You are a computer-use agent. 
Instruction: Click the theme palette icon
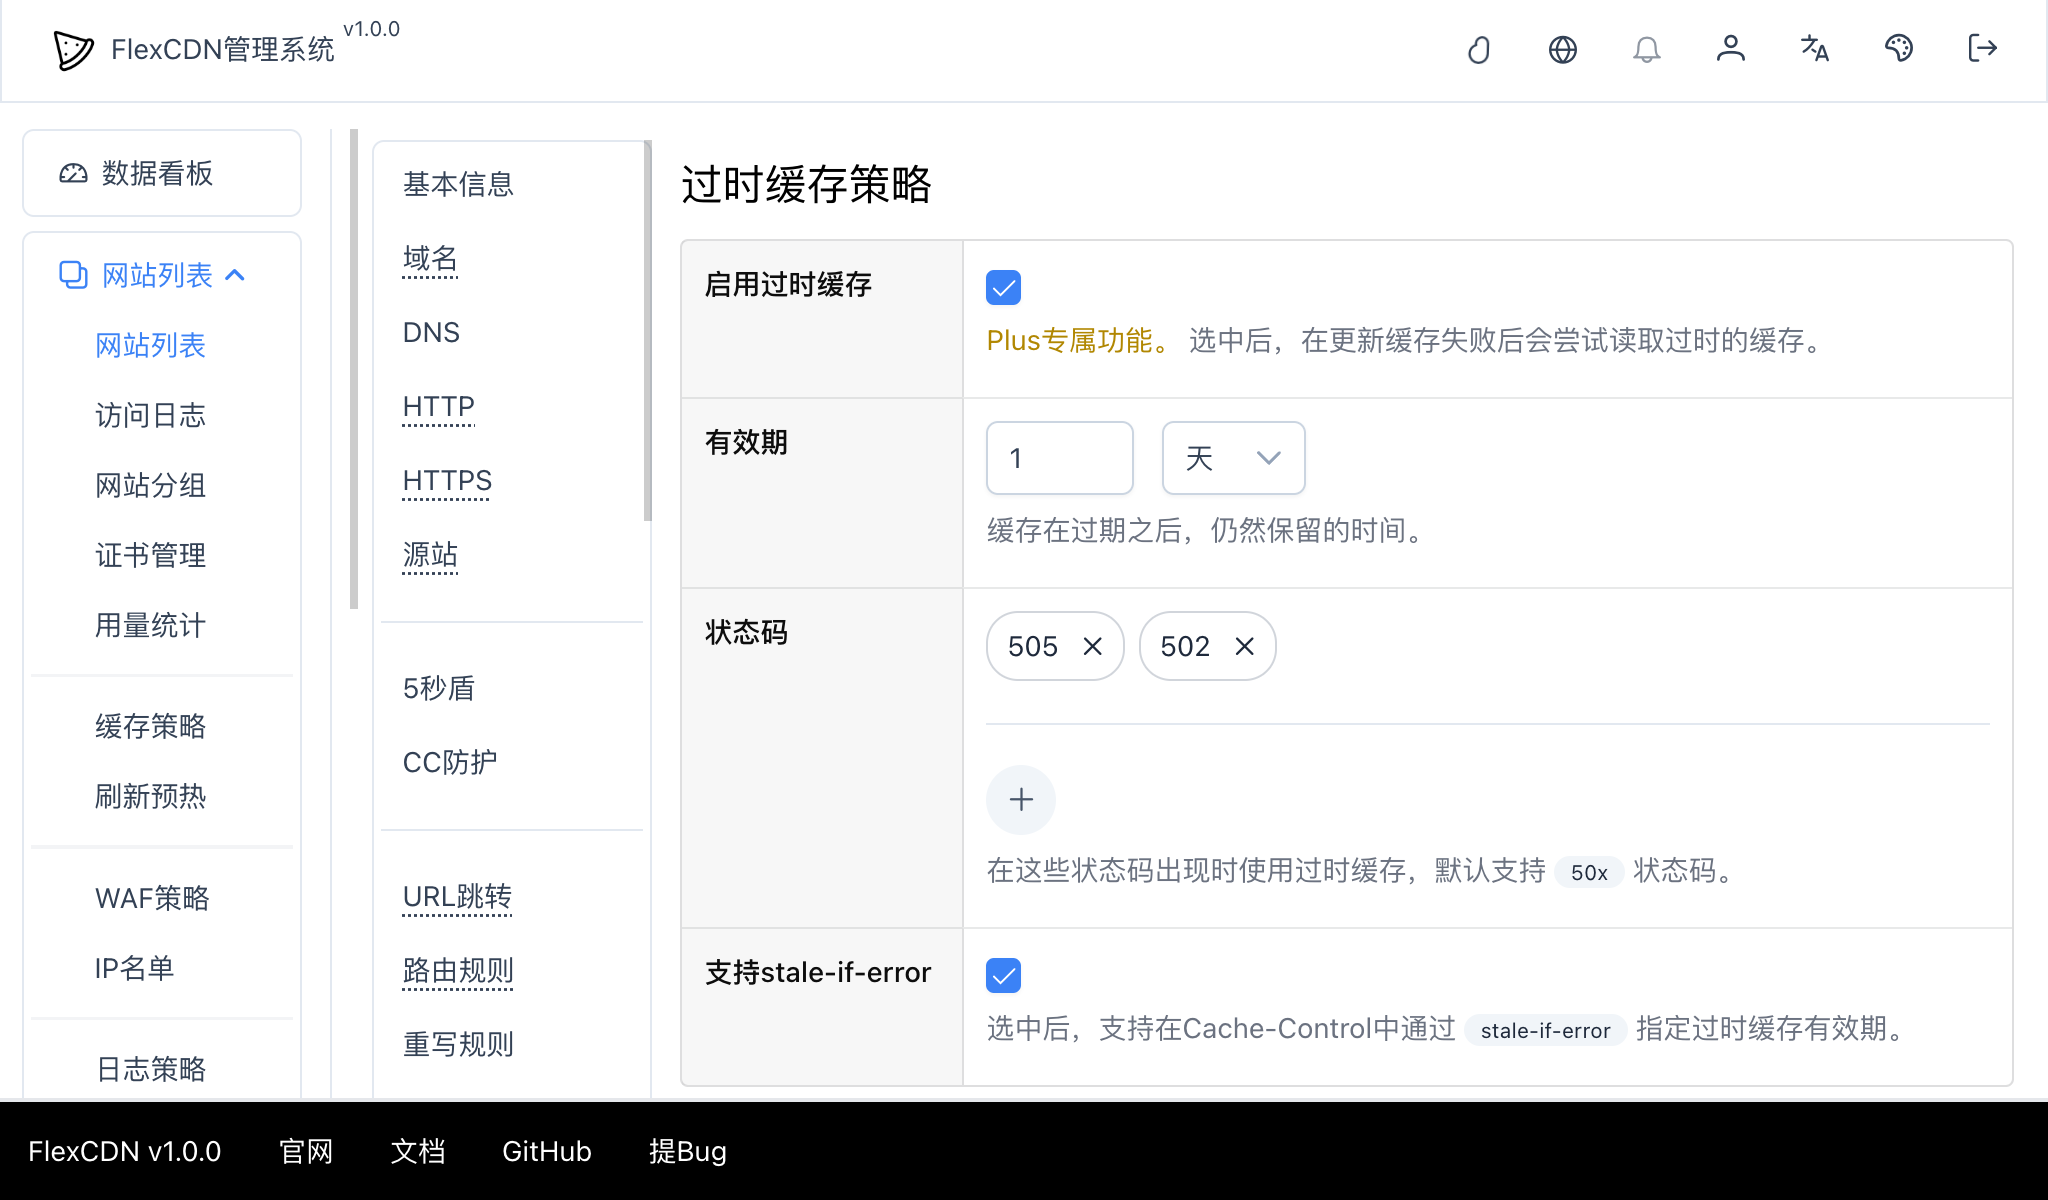(1899, 49)
